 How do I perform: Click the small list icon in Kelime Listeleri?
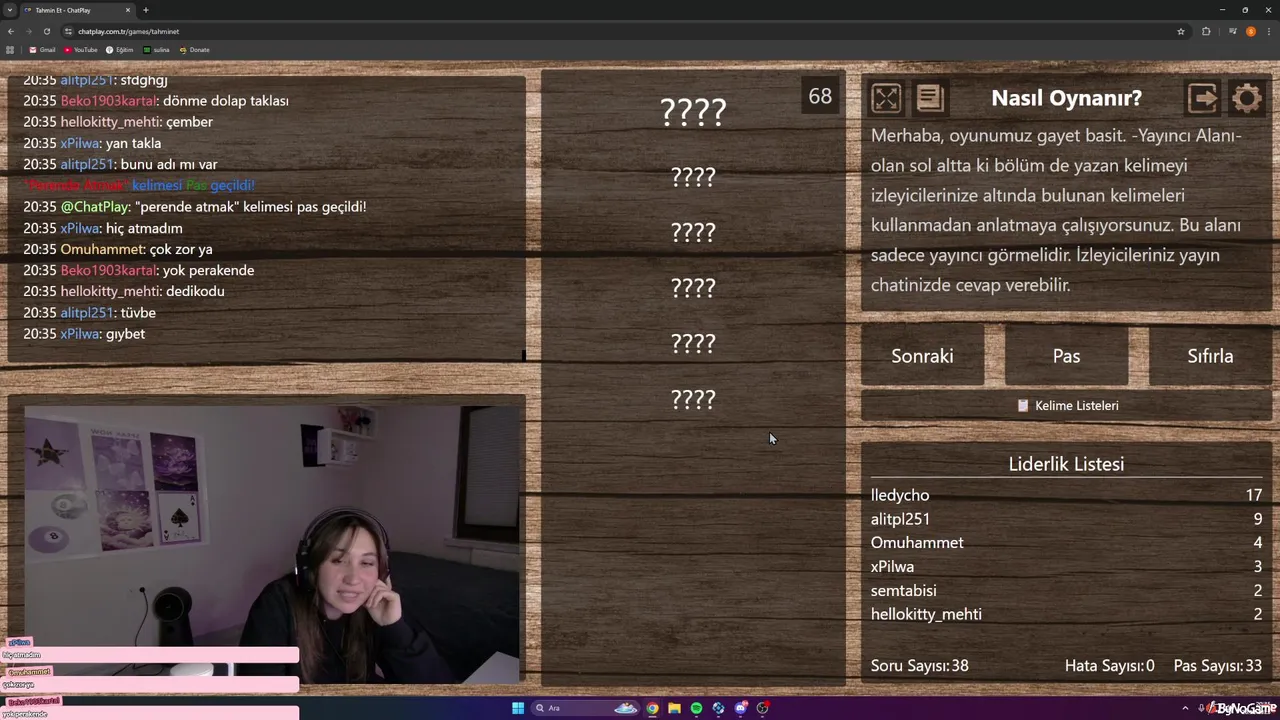tap(1023, 405)
